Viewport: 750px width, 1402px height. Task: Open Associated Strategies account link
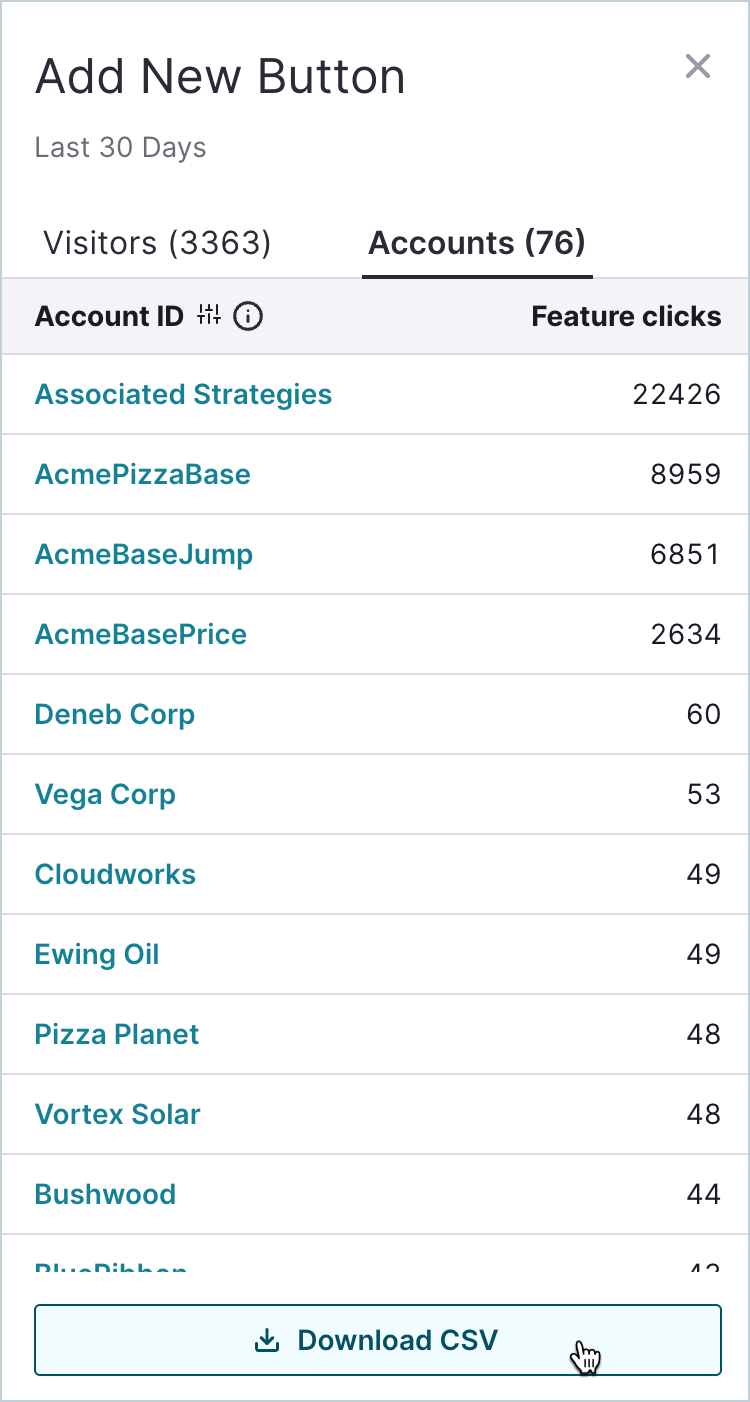[x=183, y=394]
